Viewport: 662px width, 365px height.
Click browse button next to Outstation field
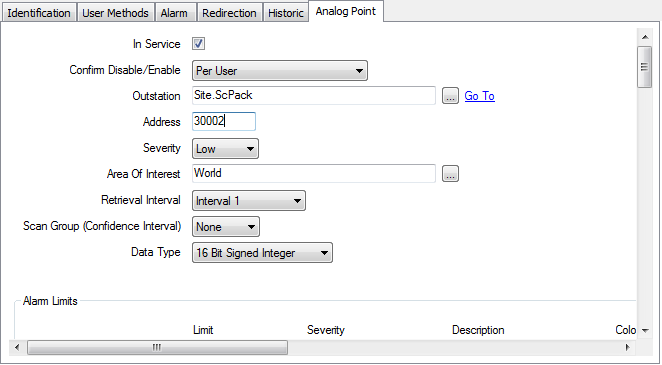tap(450, 96)
